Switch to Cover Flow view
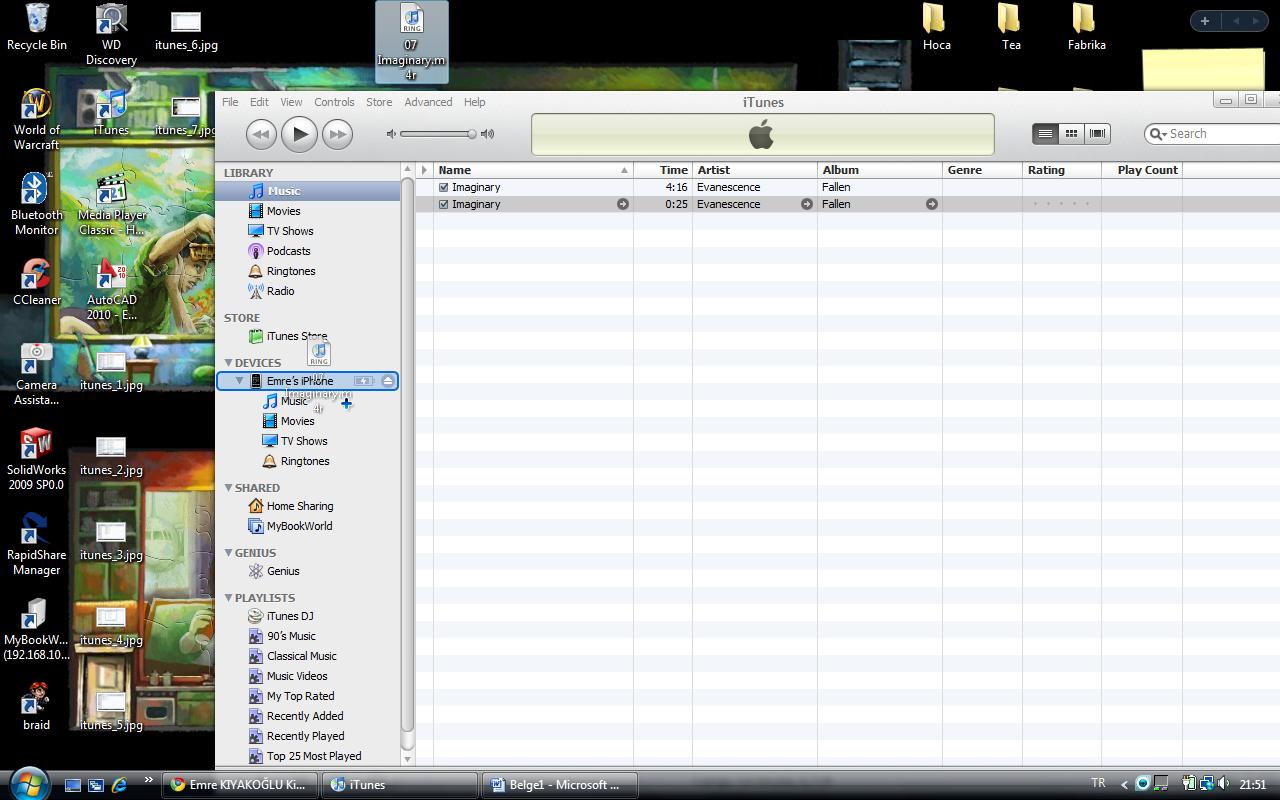The width and height of the screenshot is (1280, 800). pos(1097,133)
